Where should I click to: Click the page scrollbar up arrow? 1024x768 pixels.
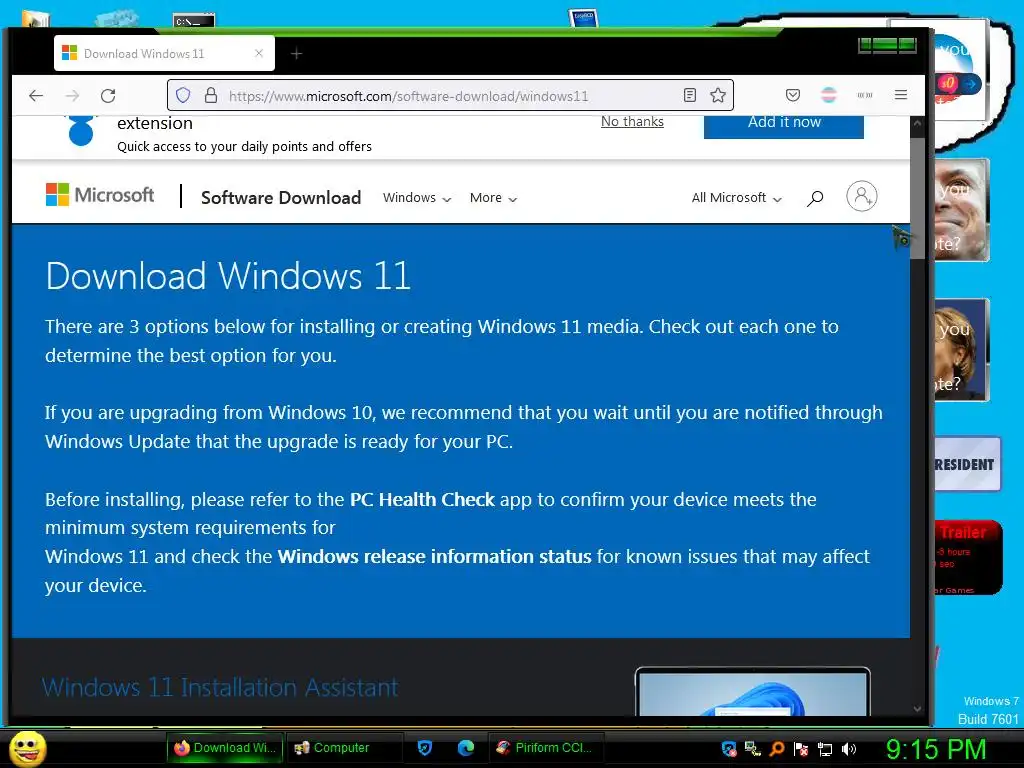coord(918,123)
